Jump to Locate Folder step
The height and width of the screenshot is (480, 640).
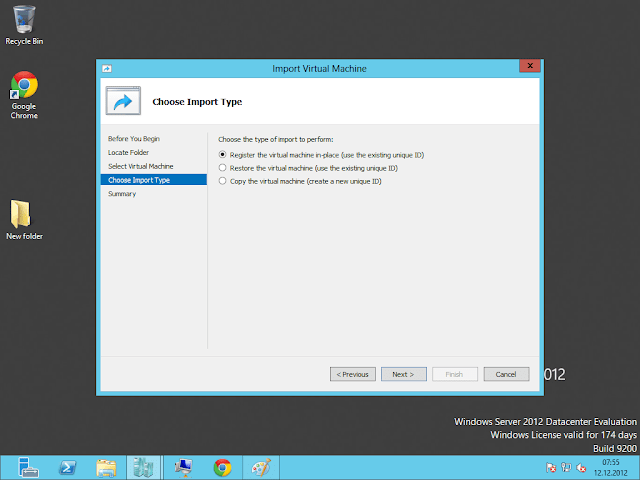point(129,152)
